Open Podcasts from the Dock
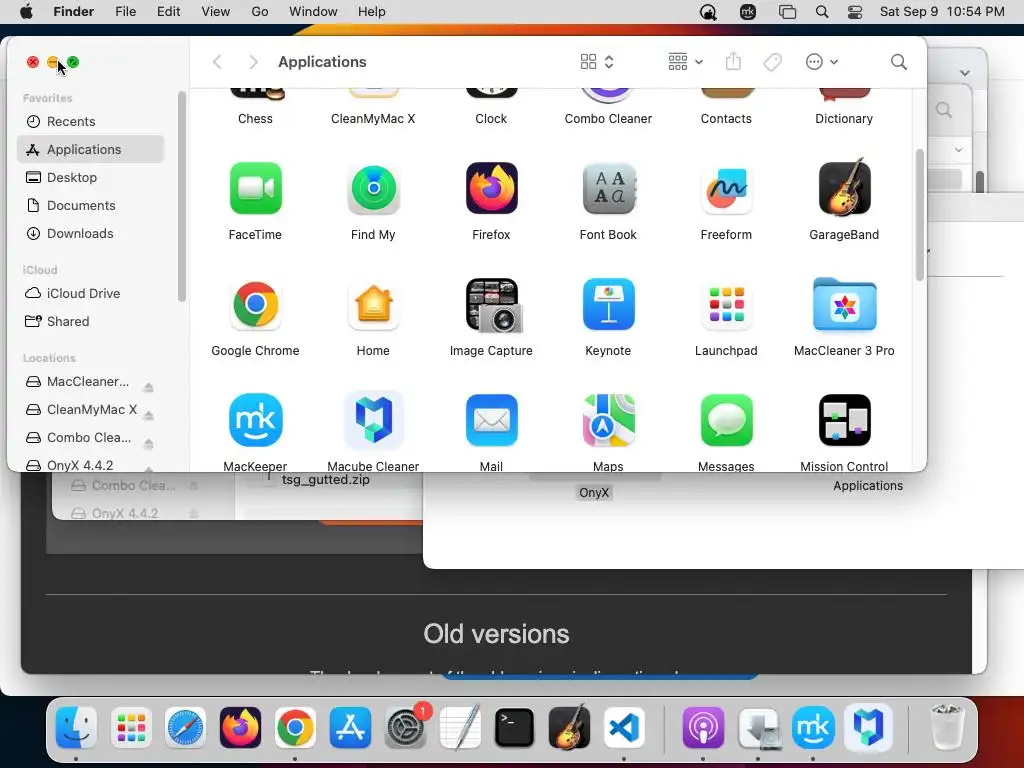The height and width of the screenshot is (768, 1024). coord(703,727)
